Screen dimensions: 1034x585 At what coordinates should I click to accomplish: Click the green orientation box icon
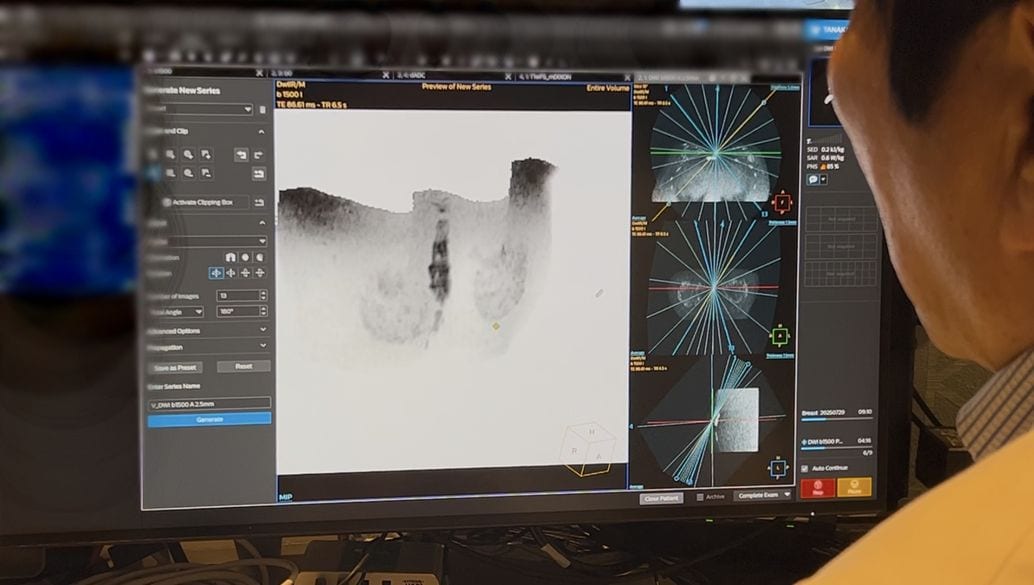point(780,336)
